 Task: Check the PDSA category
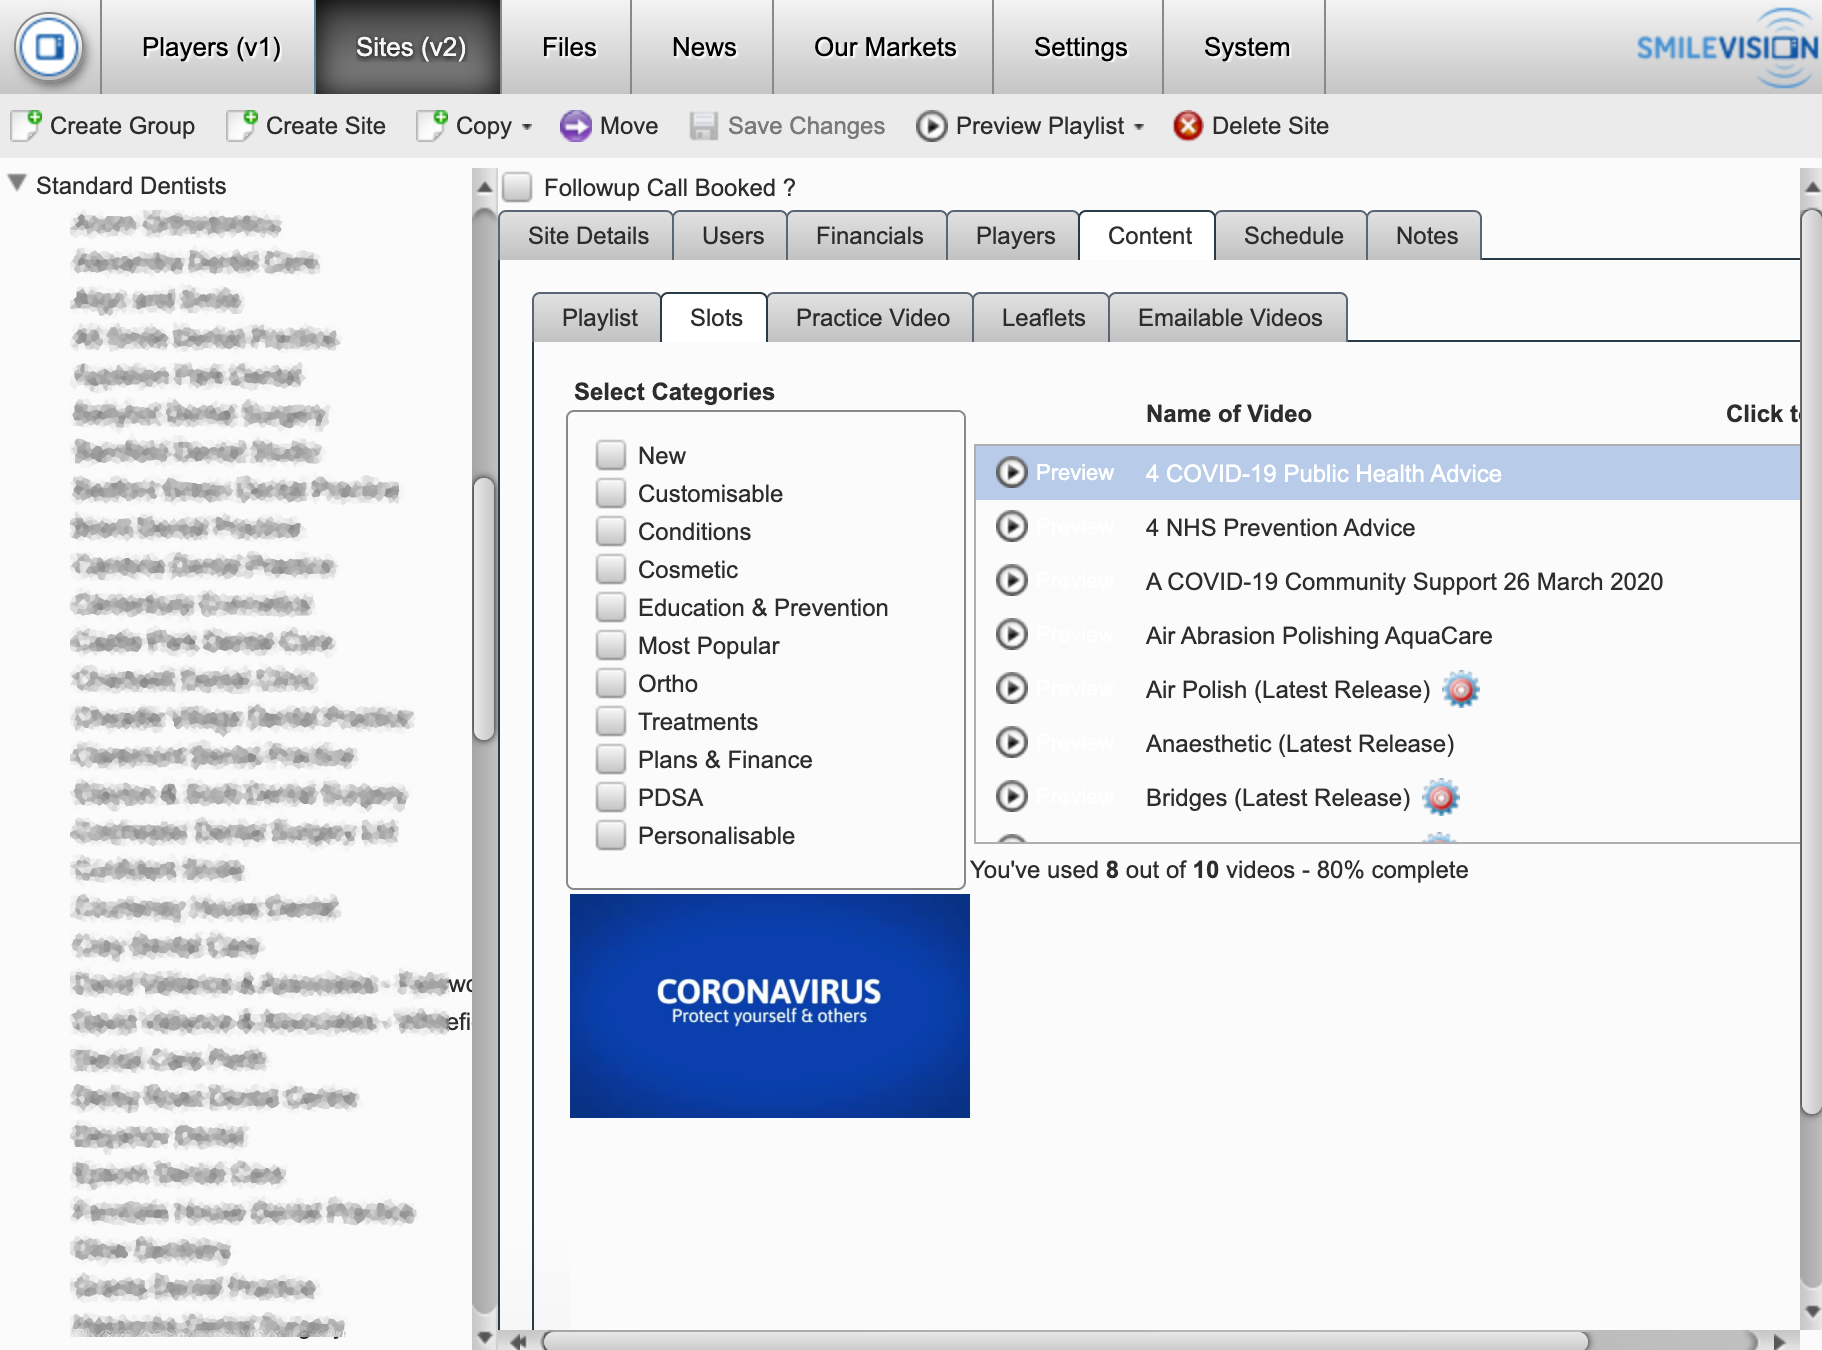pyautogui.click(x=611, y=797)
